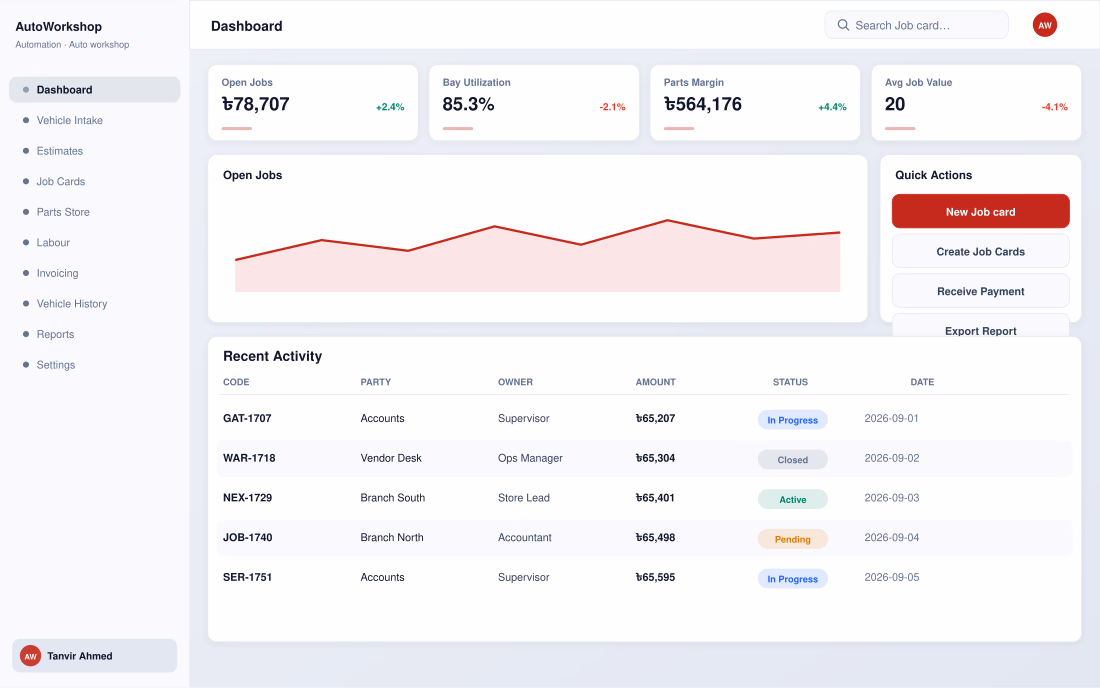The image size is (1100, 688).
Task: Click the Pending status badge
Action: [x=793, y=539]
